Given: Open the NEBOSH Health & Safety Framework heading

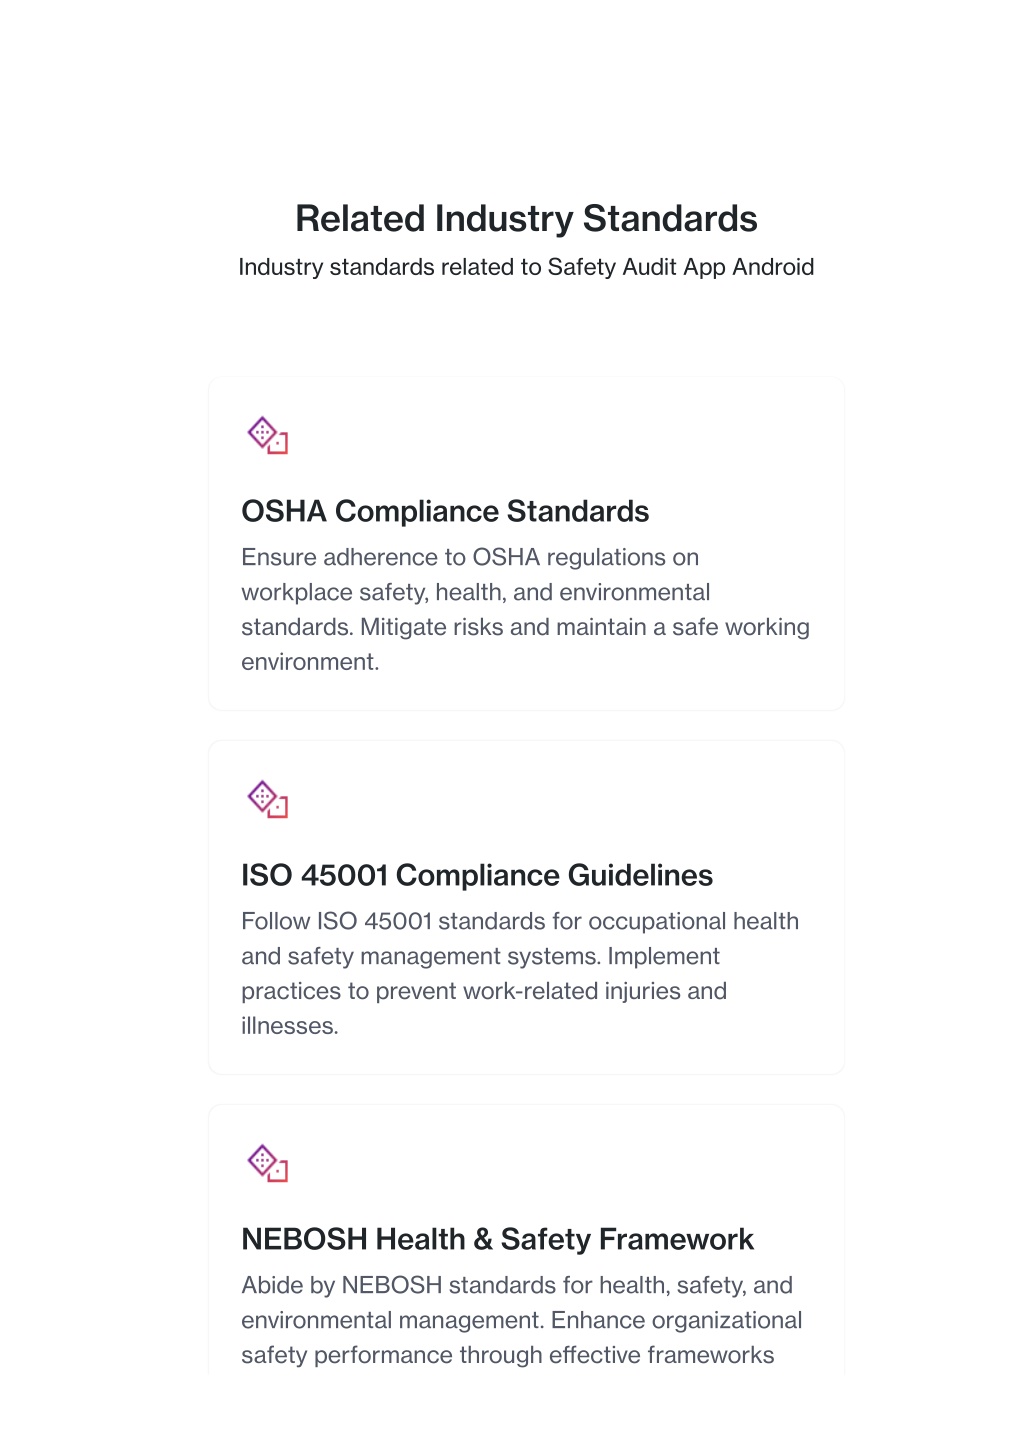Looking at the screenshot, I should 497,1239.
